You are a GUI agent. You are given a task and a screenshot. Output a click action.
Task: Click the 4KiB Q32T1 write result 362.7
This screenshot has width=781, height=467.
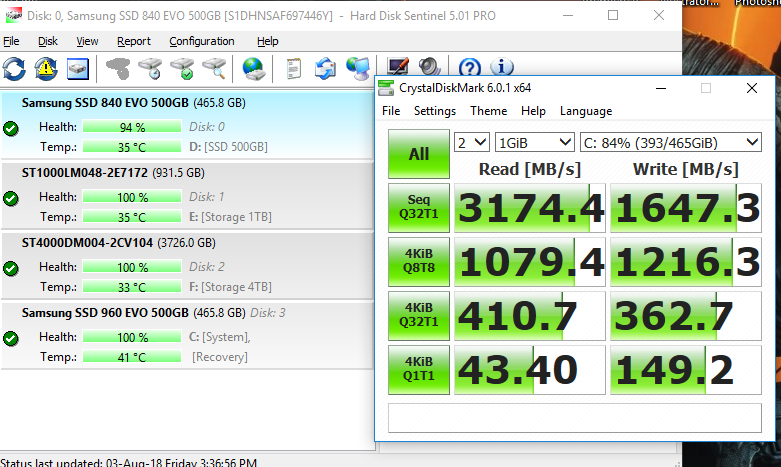(686, 316)
